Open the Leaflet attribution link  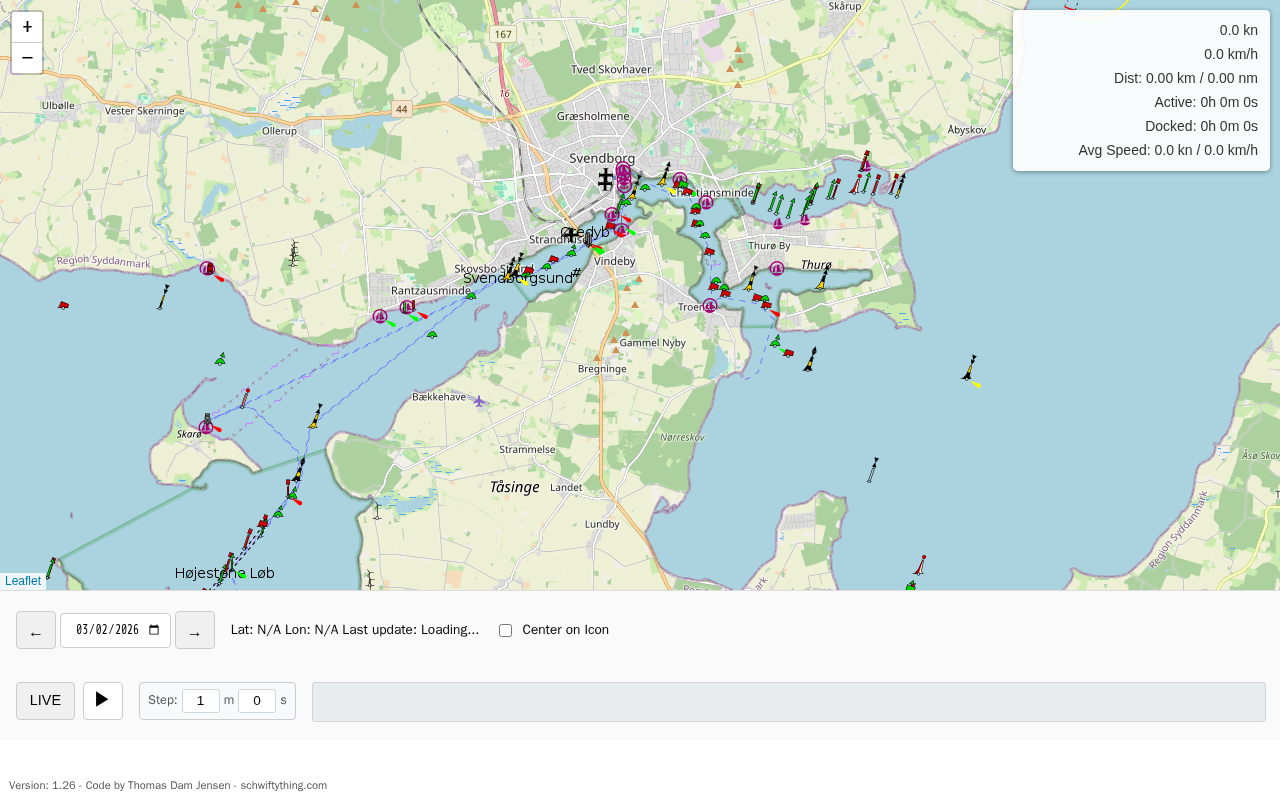[23, 581]
